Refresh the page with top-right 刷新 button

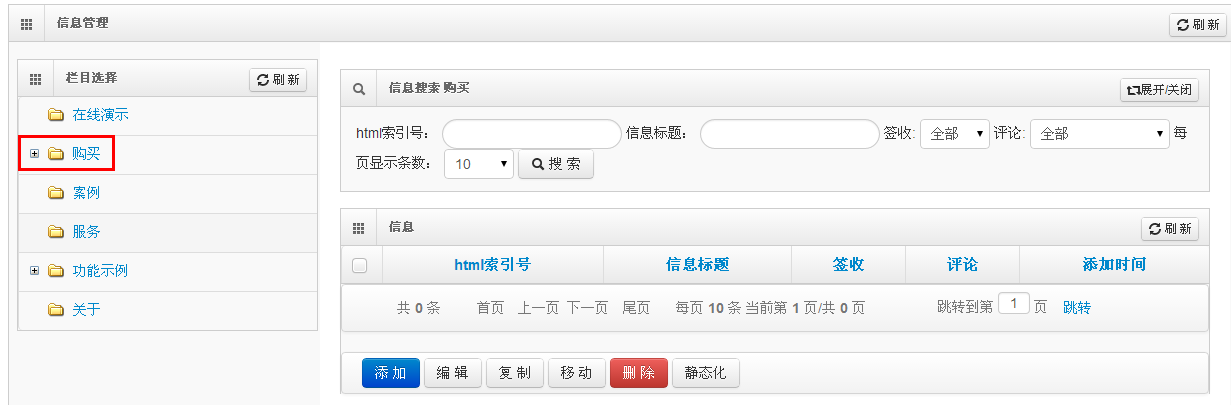tap(1198, 25)
